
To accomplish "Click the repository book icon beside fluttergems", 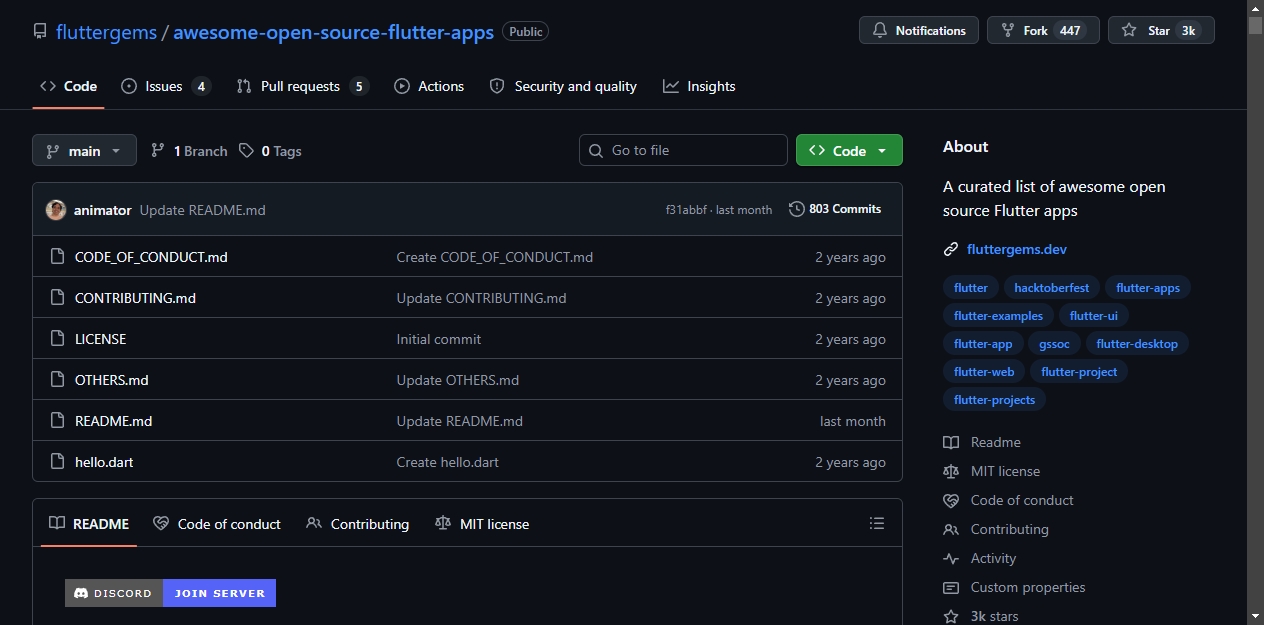I will (x=40, y=32).
